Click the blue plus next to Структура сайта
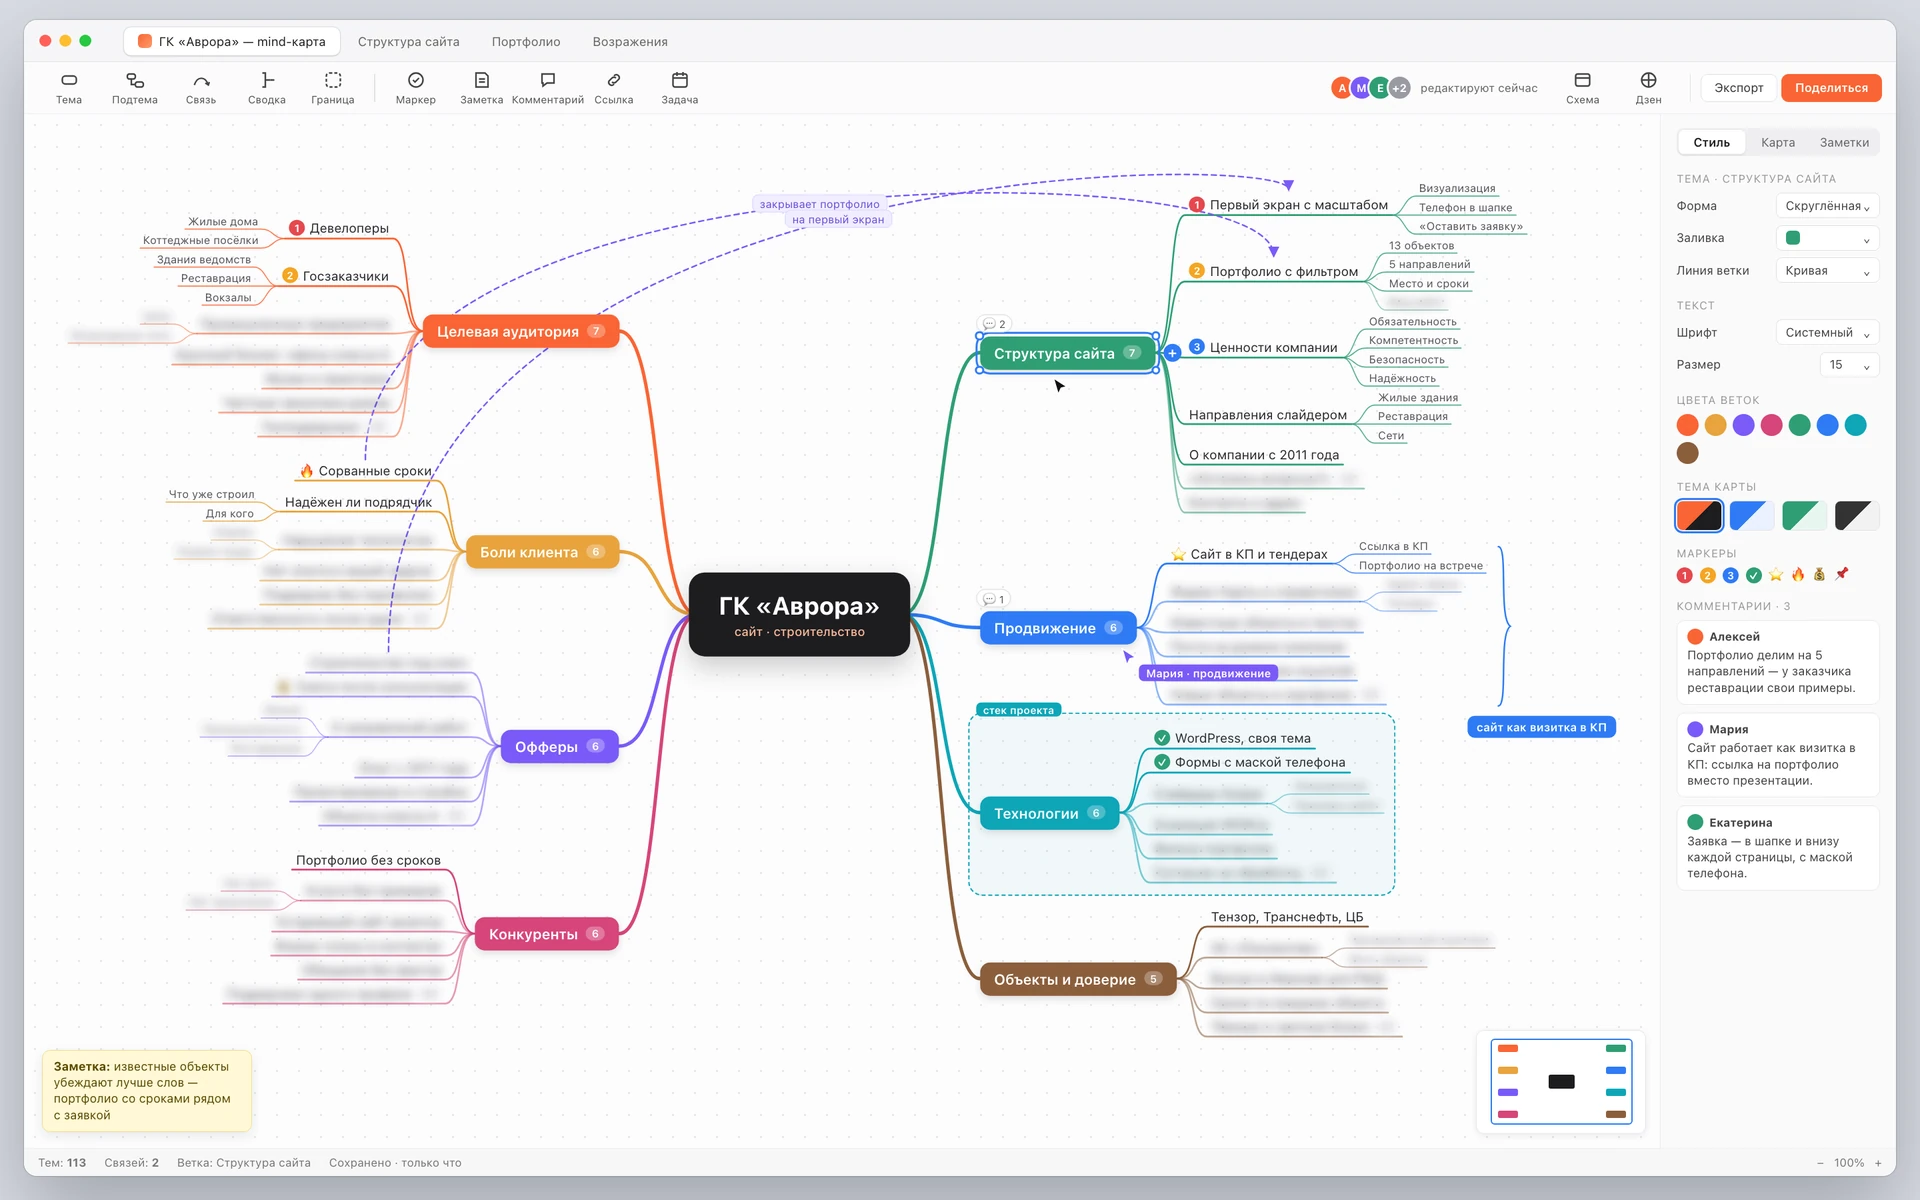Screen dimensions: 1920x1200 [1172, 353]
